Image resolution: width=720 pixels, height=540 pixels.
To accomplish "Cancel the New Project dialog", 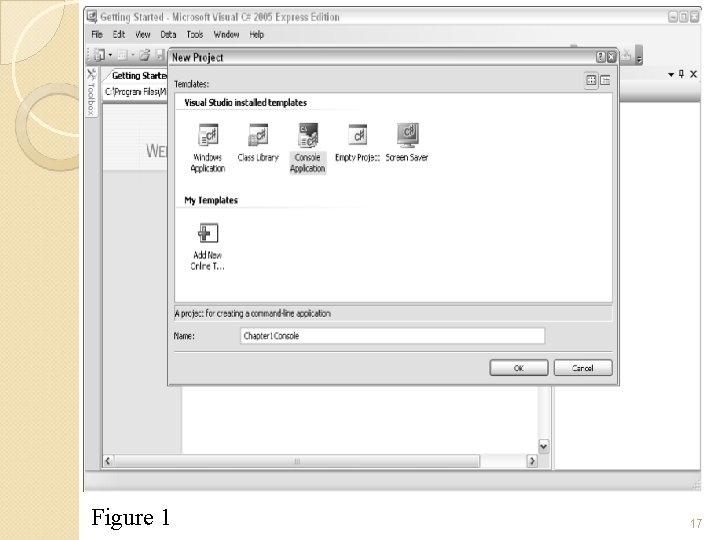I will (583, 368).
